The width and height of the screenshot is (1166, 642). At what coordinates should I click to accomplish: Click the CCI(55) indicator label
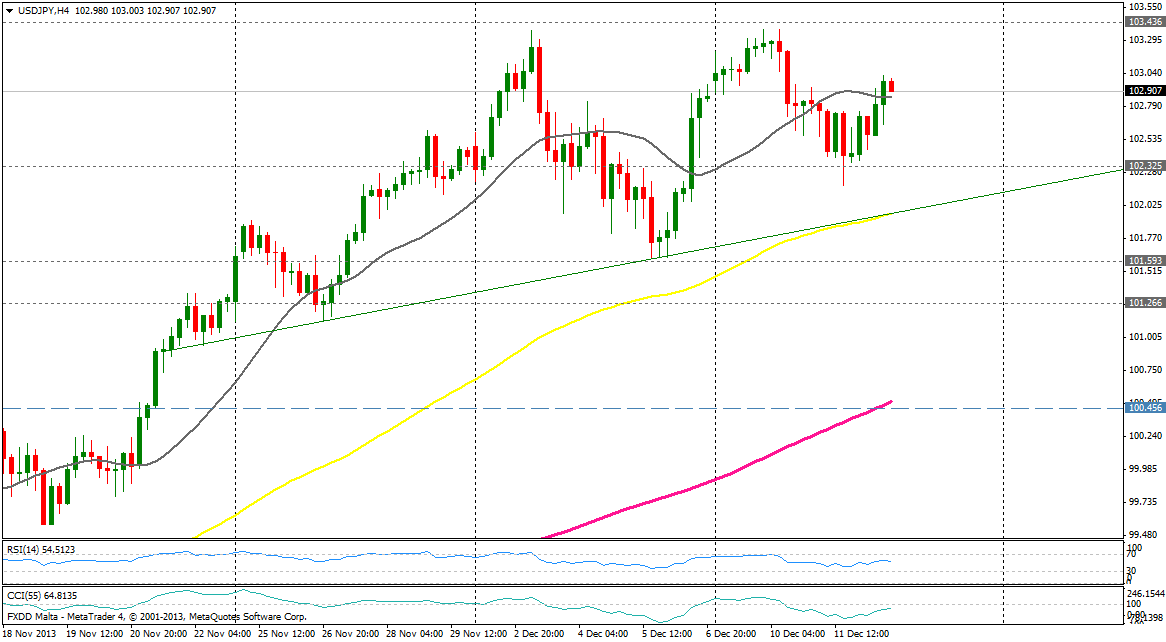[28, 596]
